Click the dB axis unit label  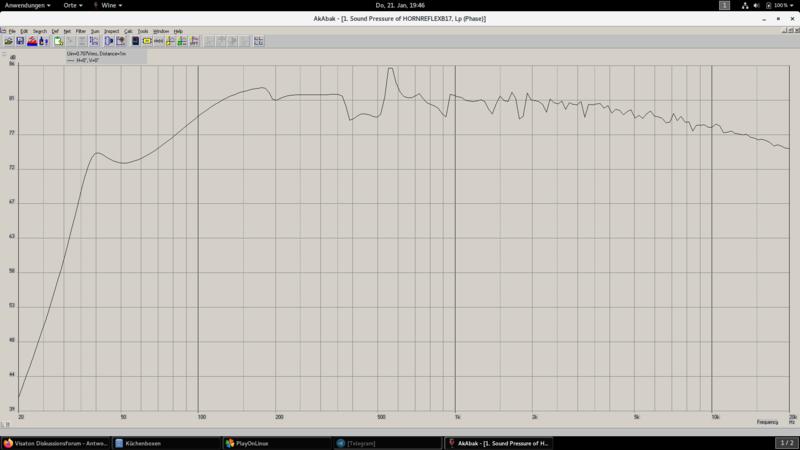[12, 57]
